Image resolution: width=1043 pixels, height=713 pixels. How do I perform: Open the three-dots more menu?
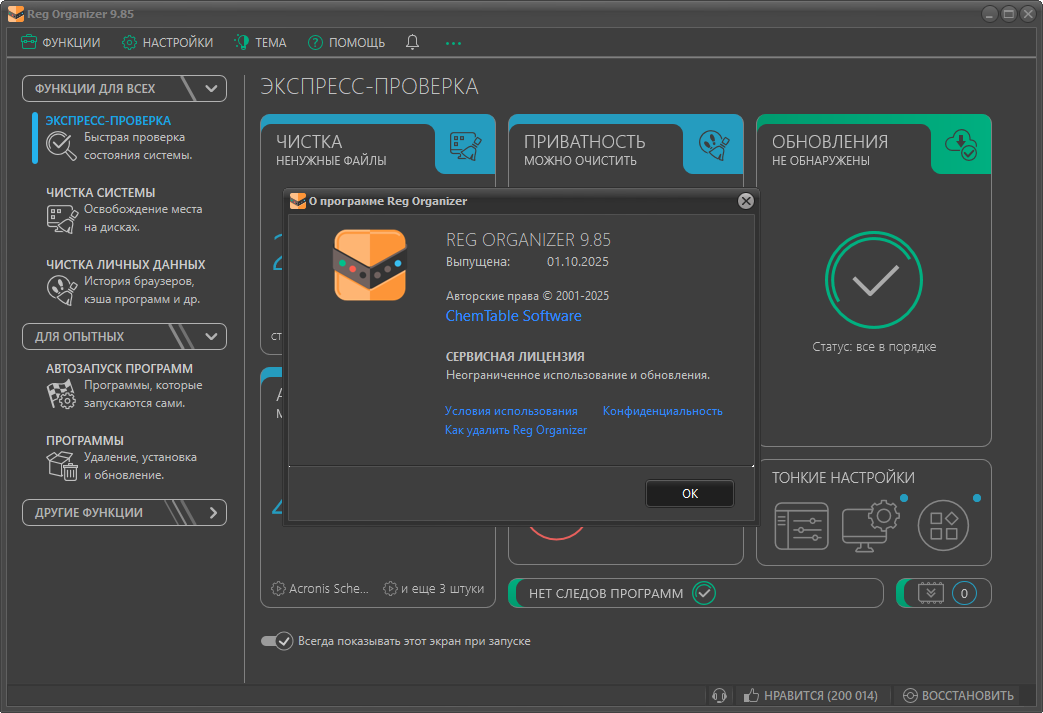[453, 43]
